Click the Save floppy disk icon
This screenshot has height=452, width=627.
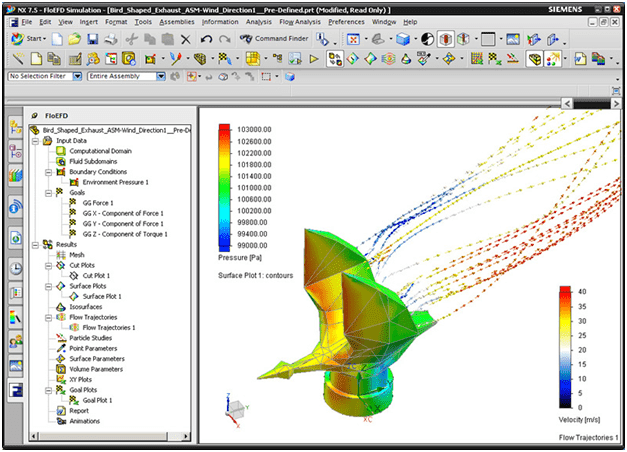(x=93, y=39)
